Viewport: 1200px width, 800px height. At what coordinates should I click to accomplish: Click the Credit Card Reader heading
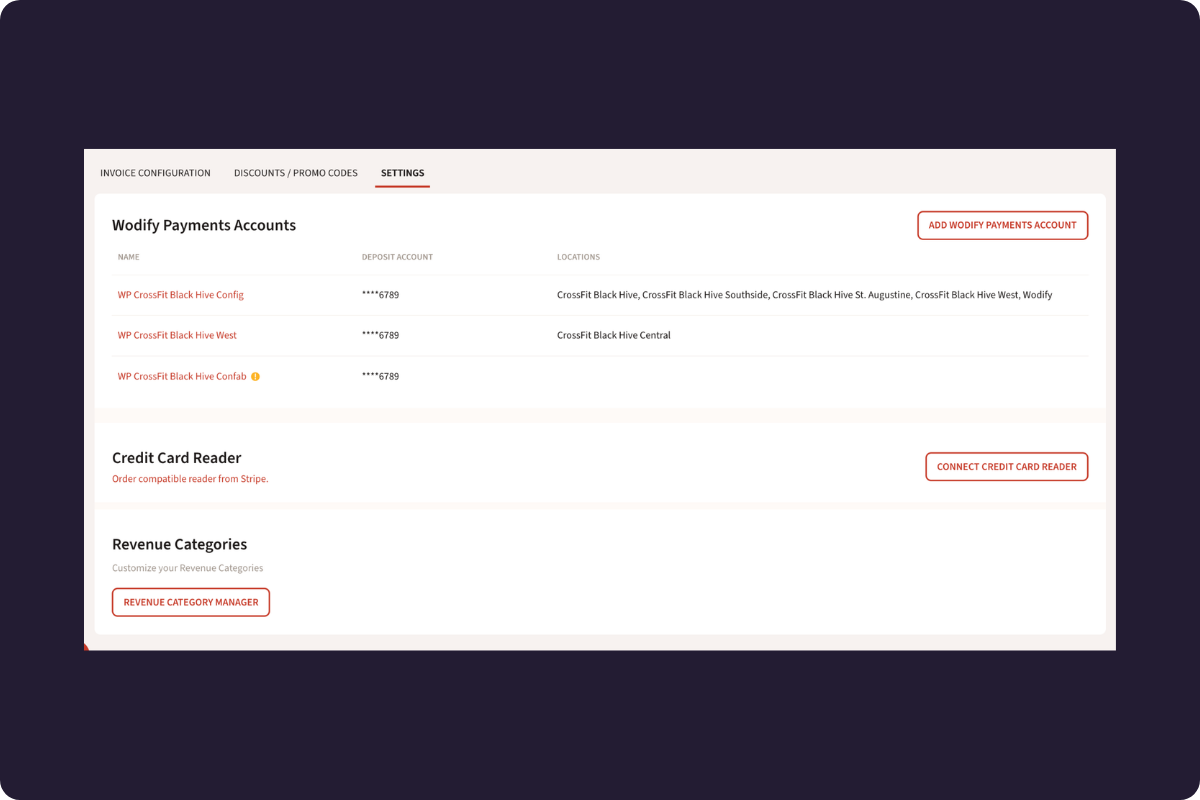pos(177,458)
